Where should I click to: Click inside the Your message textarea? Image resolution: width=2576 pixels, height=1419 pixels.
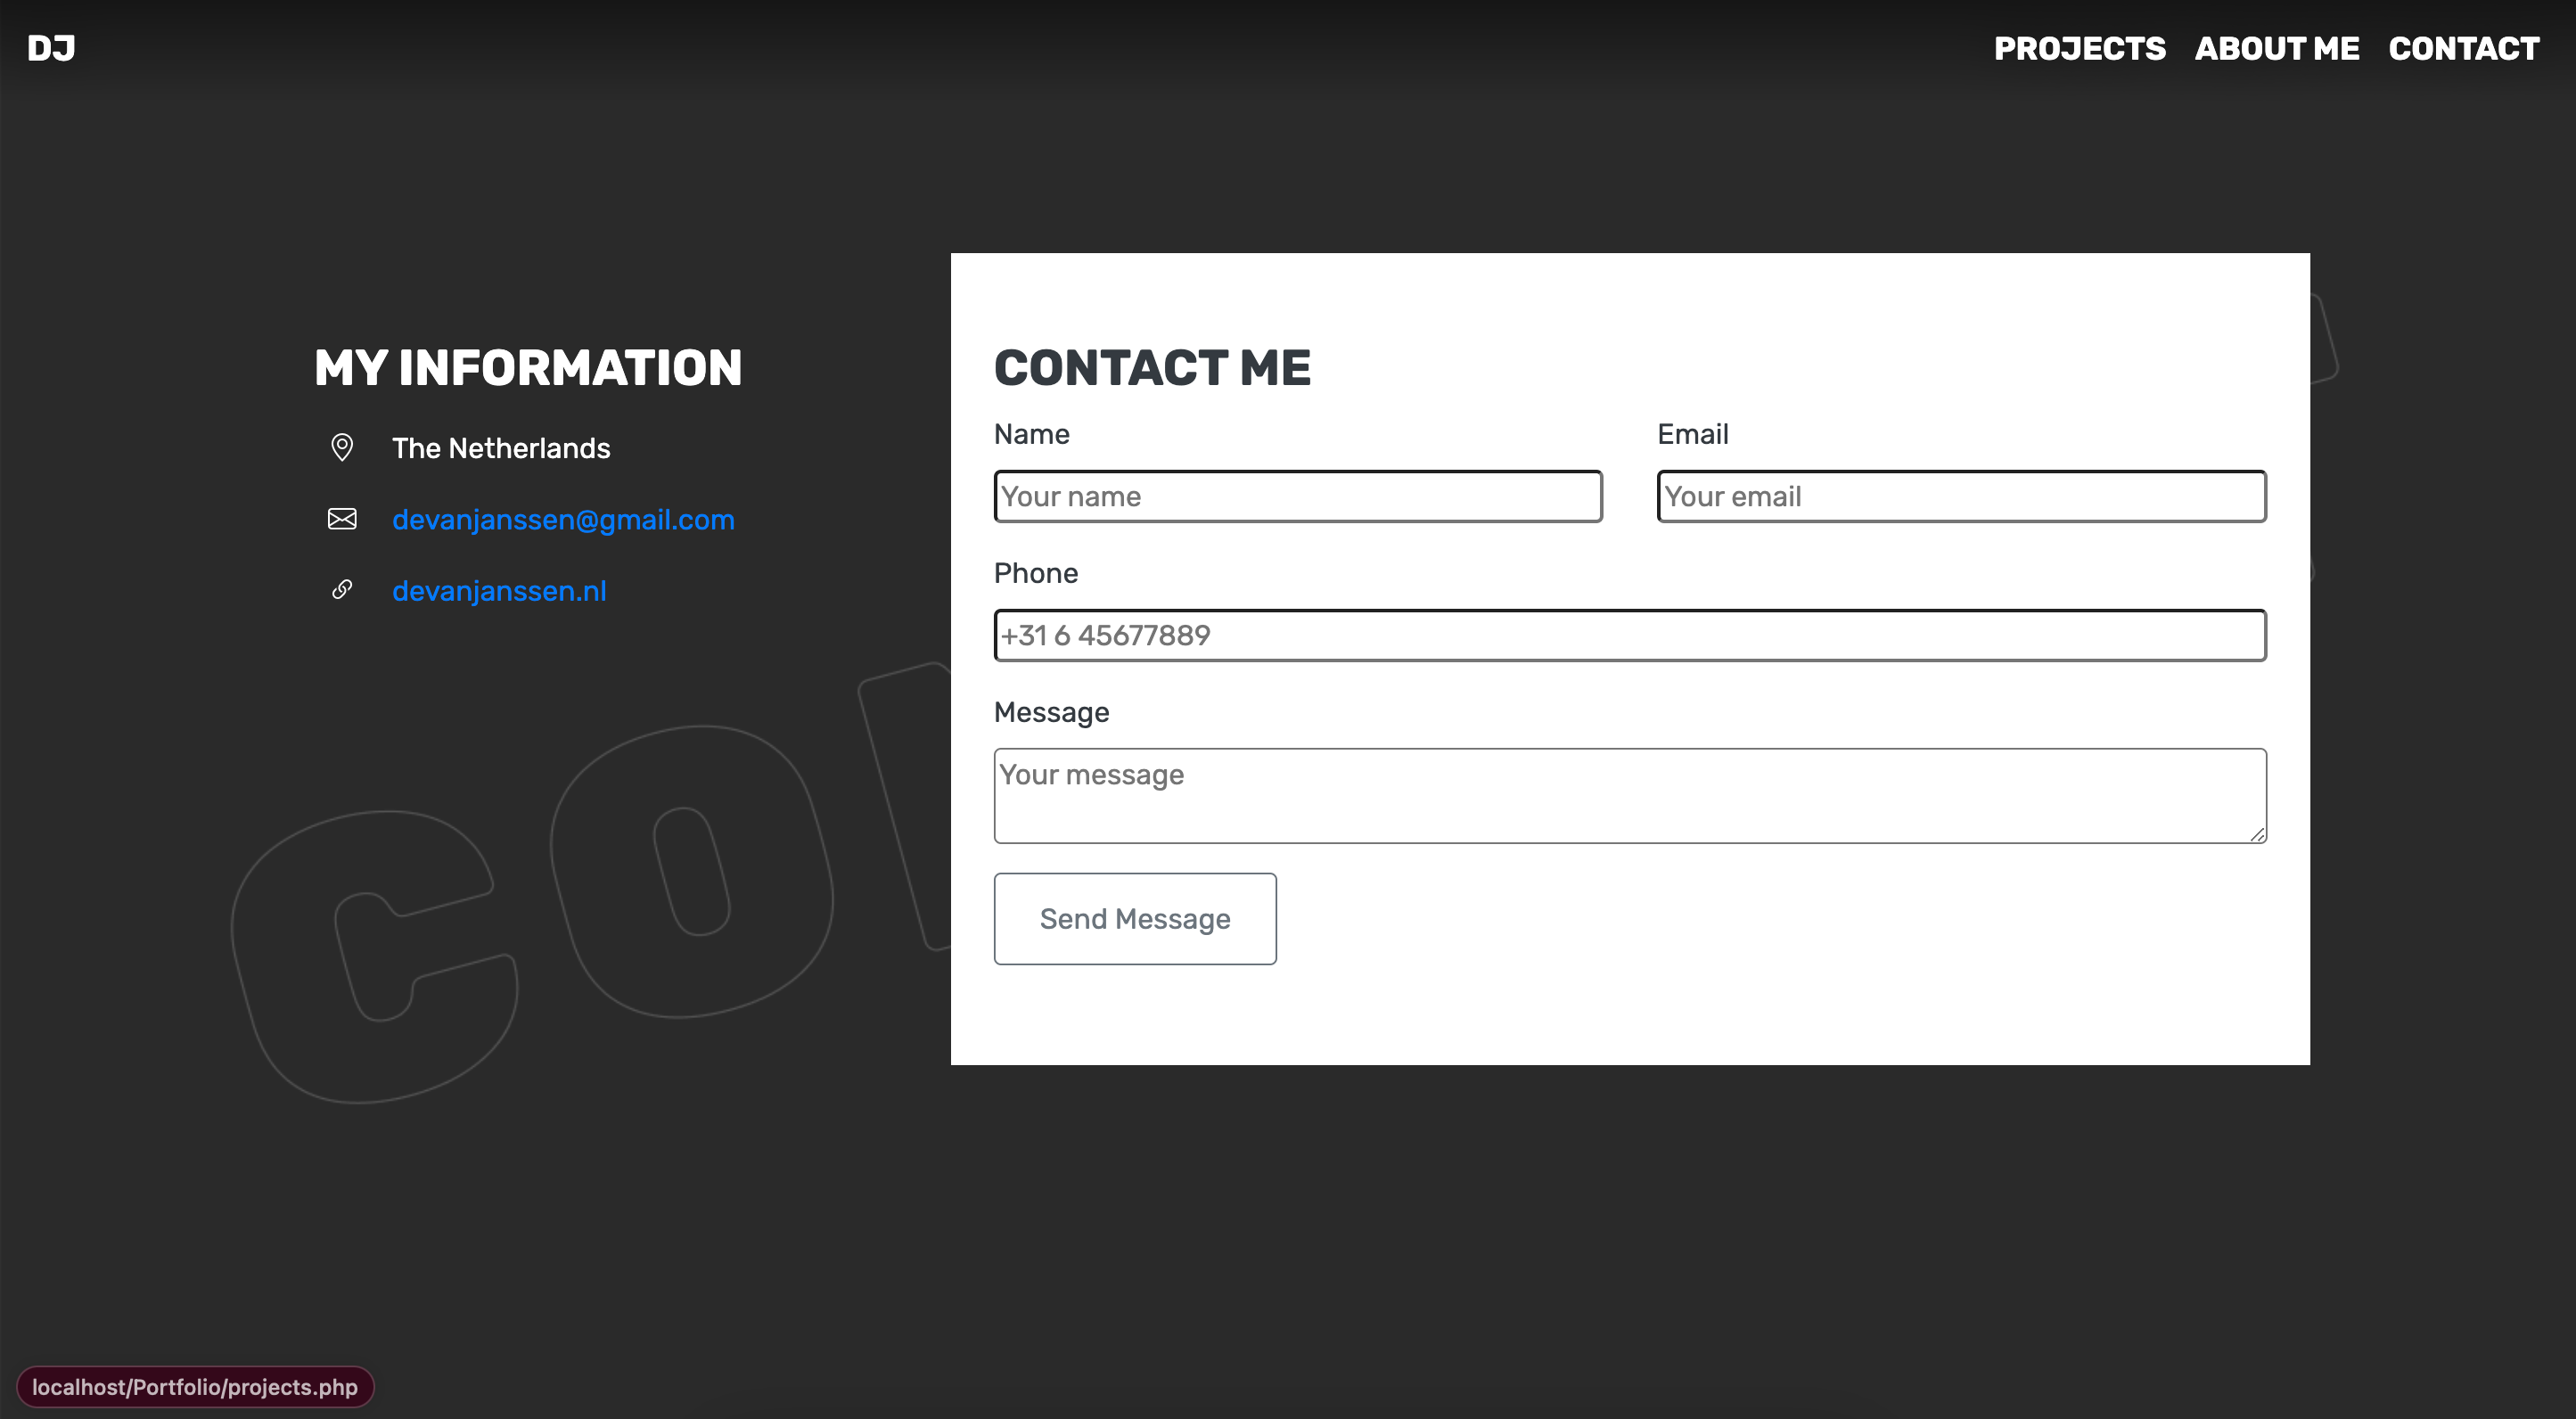point(1630,795)
